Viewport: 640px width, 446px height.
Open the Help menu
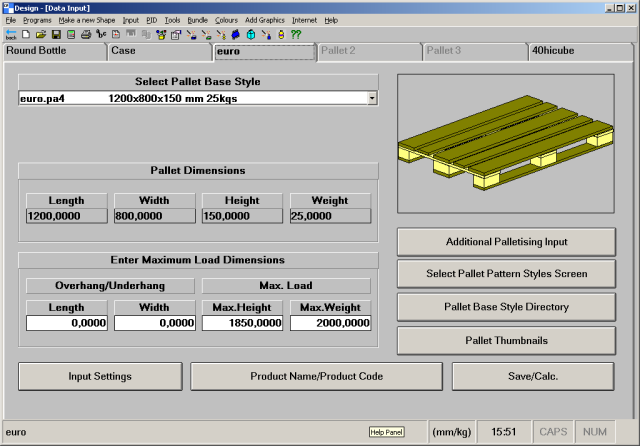coord(331,20)
